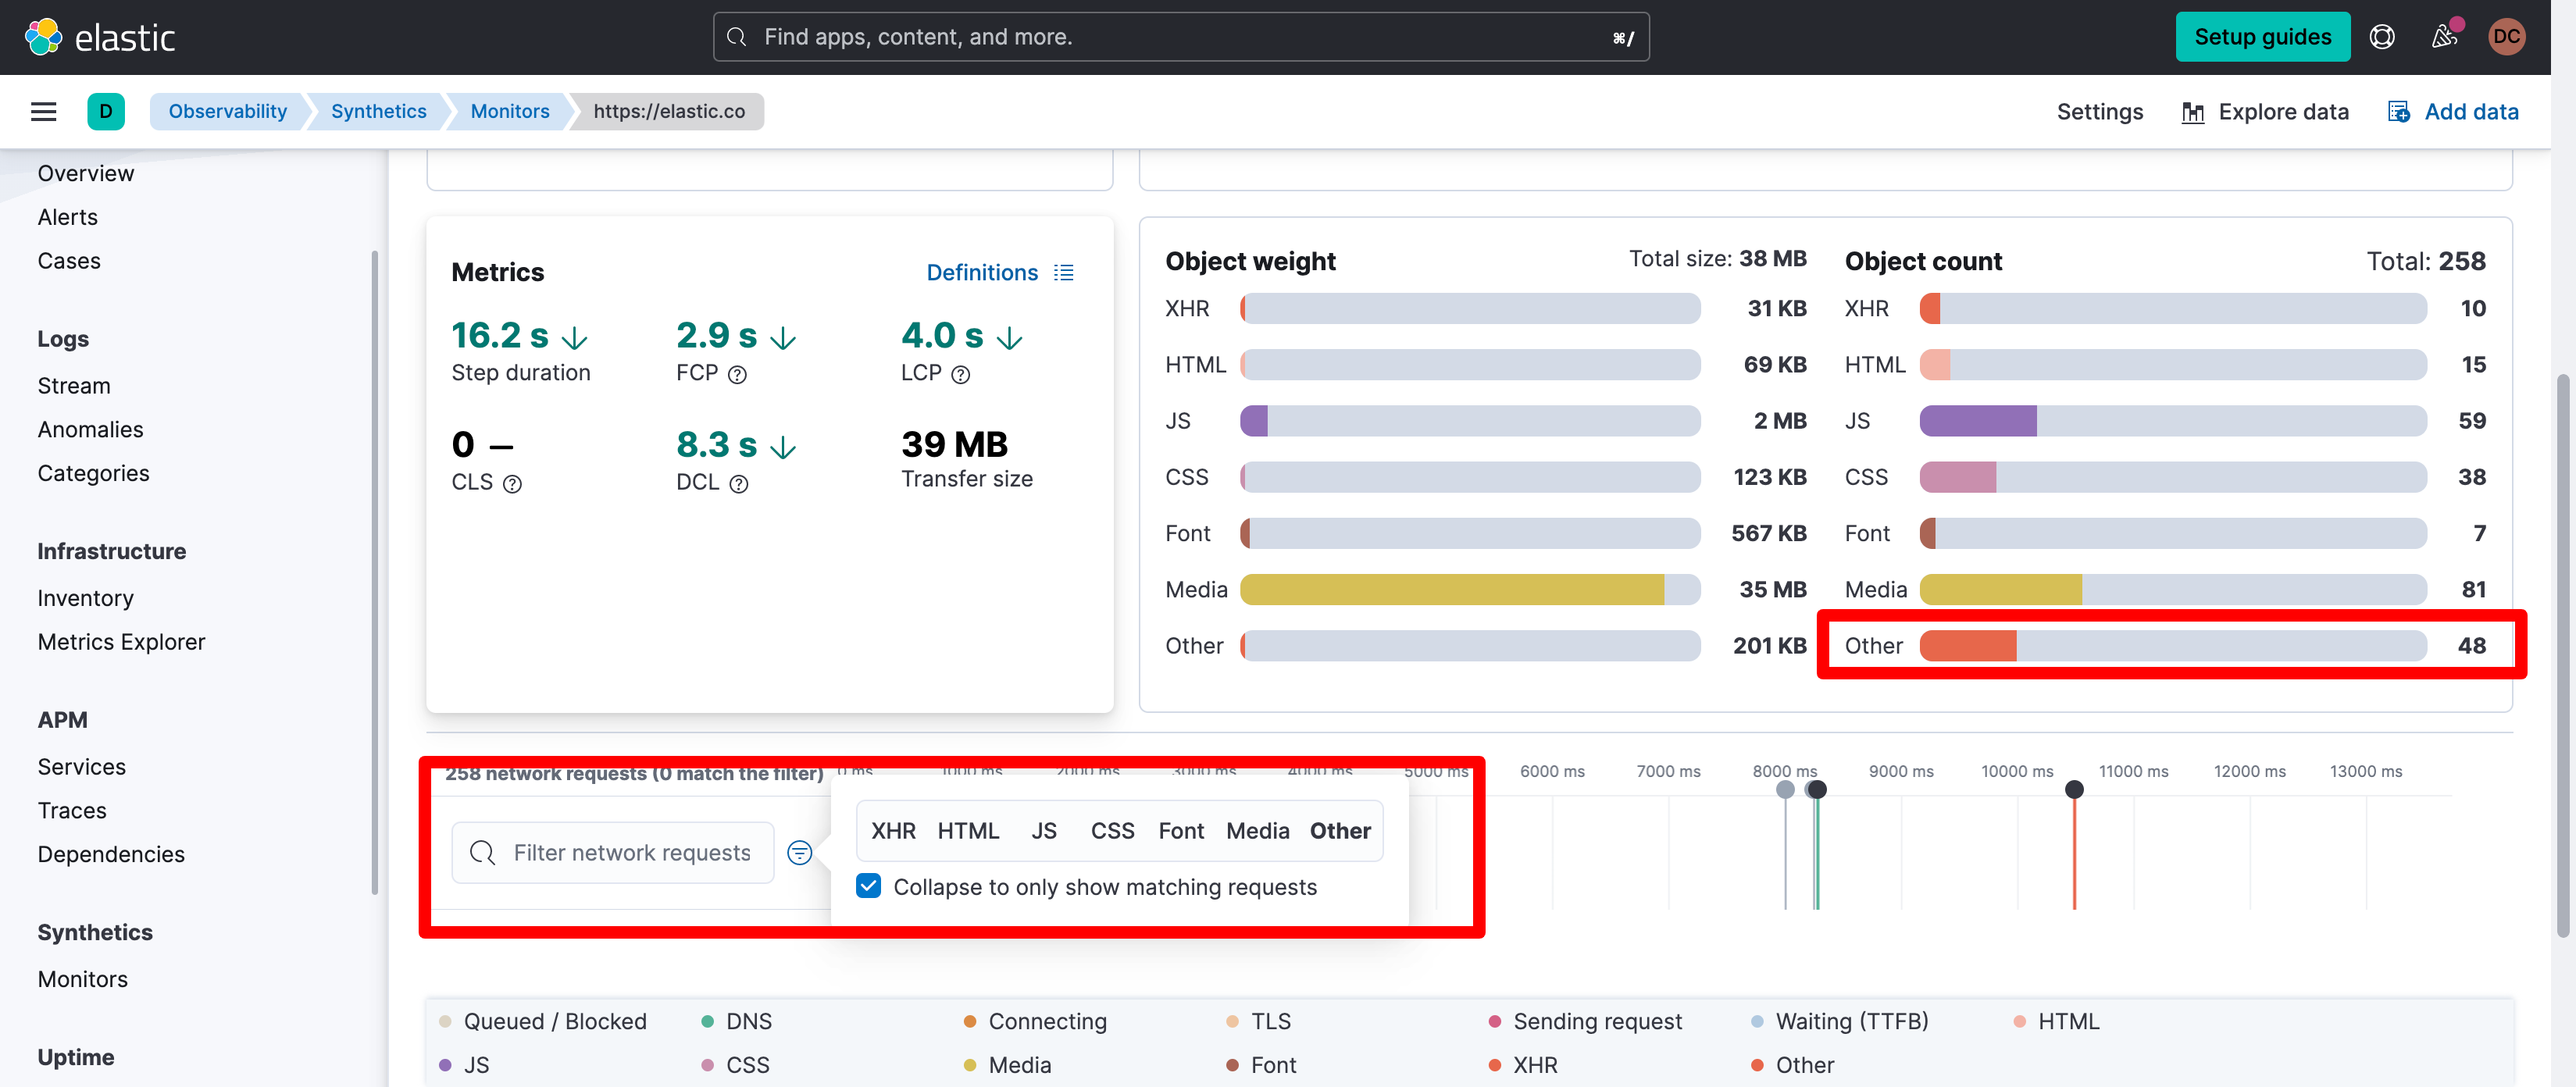
Task: Uncheck Collapse to only show matching requests
Action: click(x=868, y=886)
